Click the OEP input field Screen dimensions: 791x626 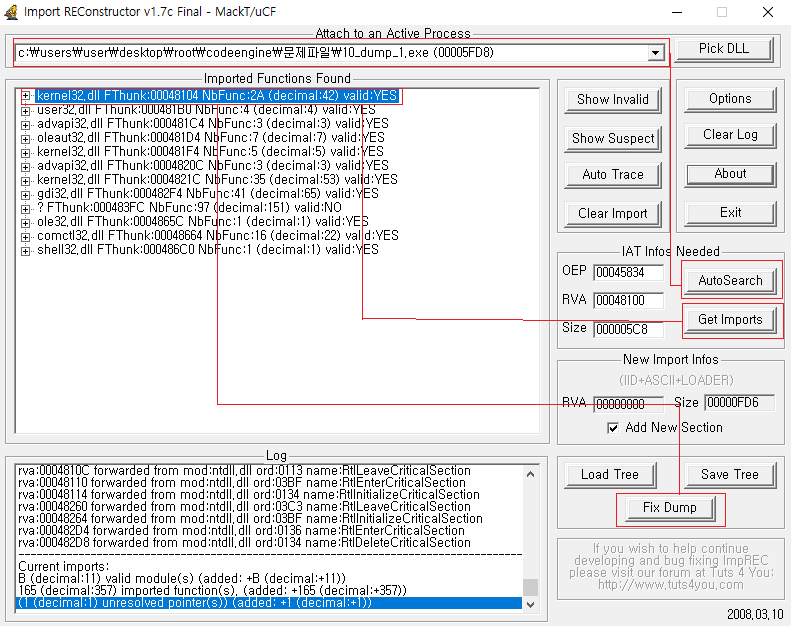coord(628,272)
